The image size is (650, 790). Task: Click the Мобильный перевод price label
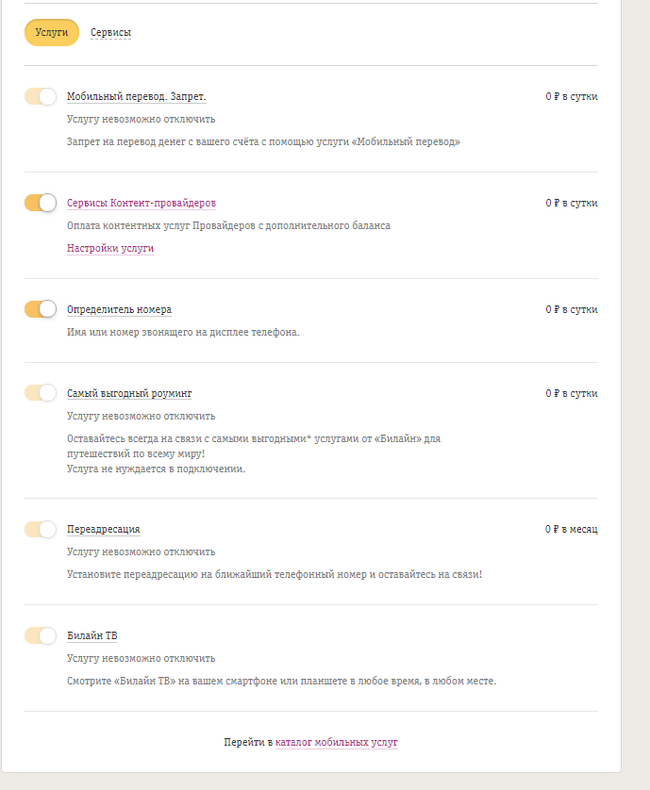click(571, 97)
